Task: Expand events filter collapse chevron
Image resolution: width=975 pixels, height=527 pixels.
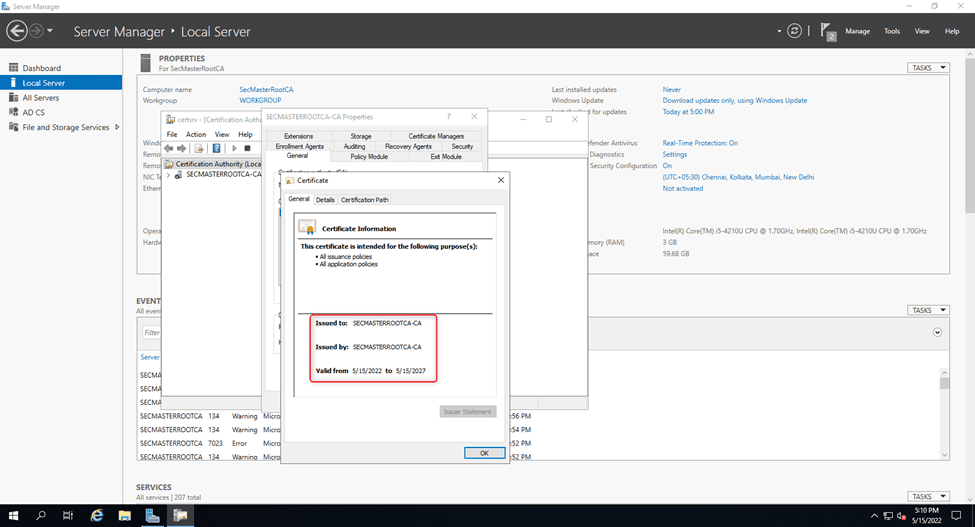Action: (937, 332)
